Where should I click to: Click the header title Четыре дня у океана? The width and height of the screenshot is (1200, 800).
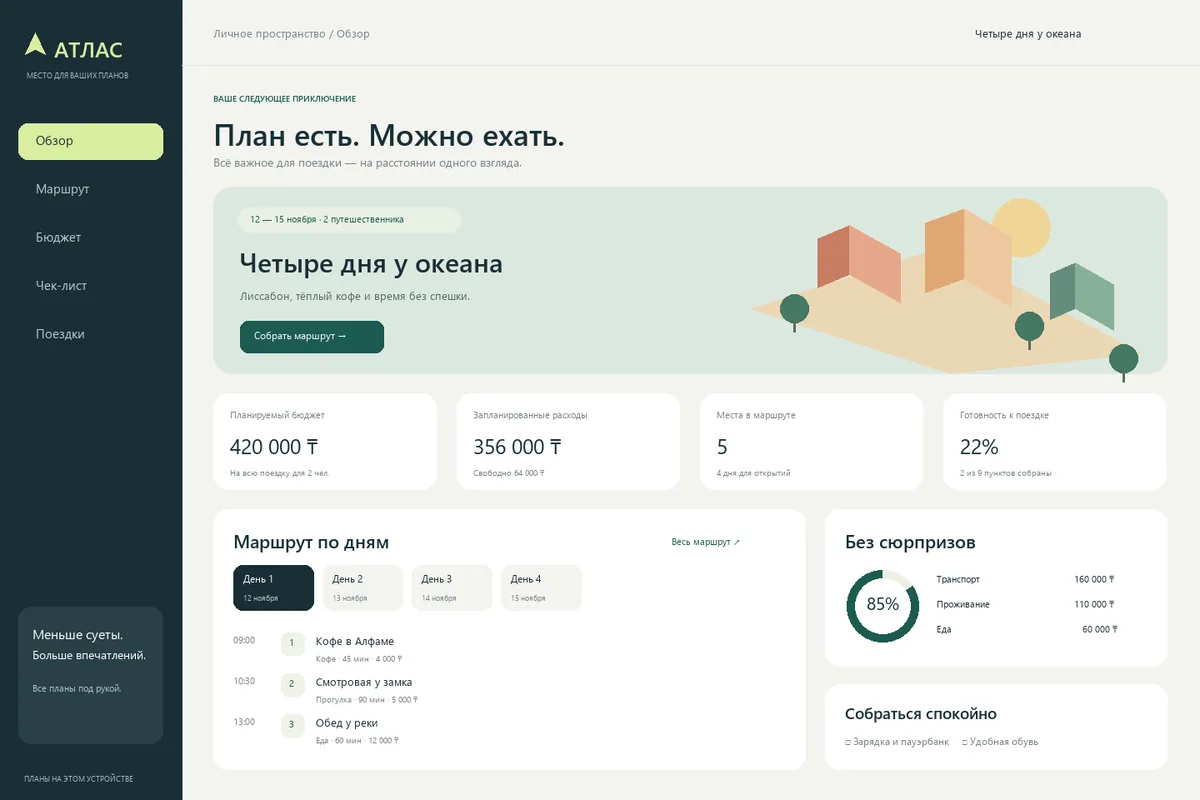tap(1028, 34)
